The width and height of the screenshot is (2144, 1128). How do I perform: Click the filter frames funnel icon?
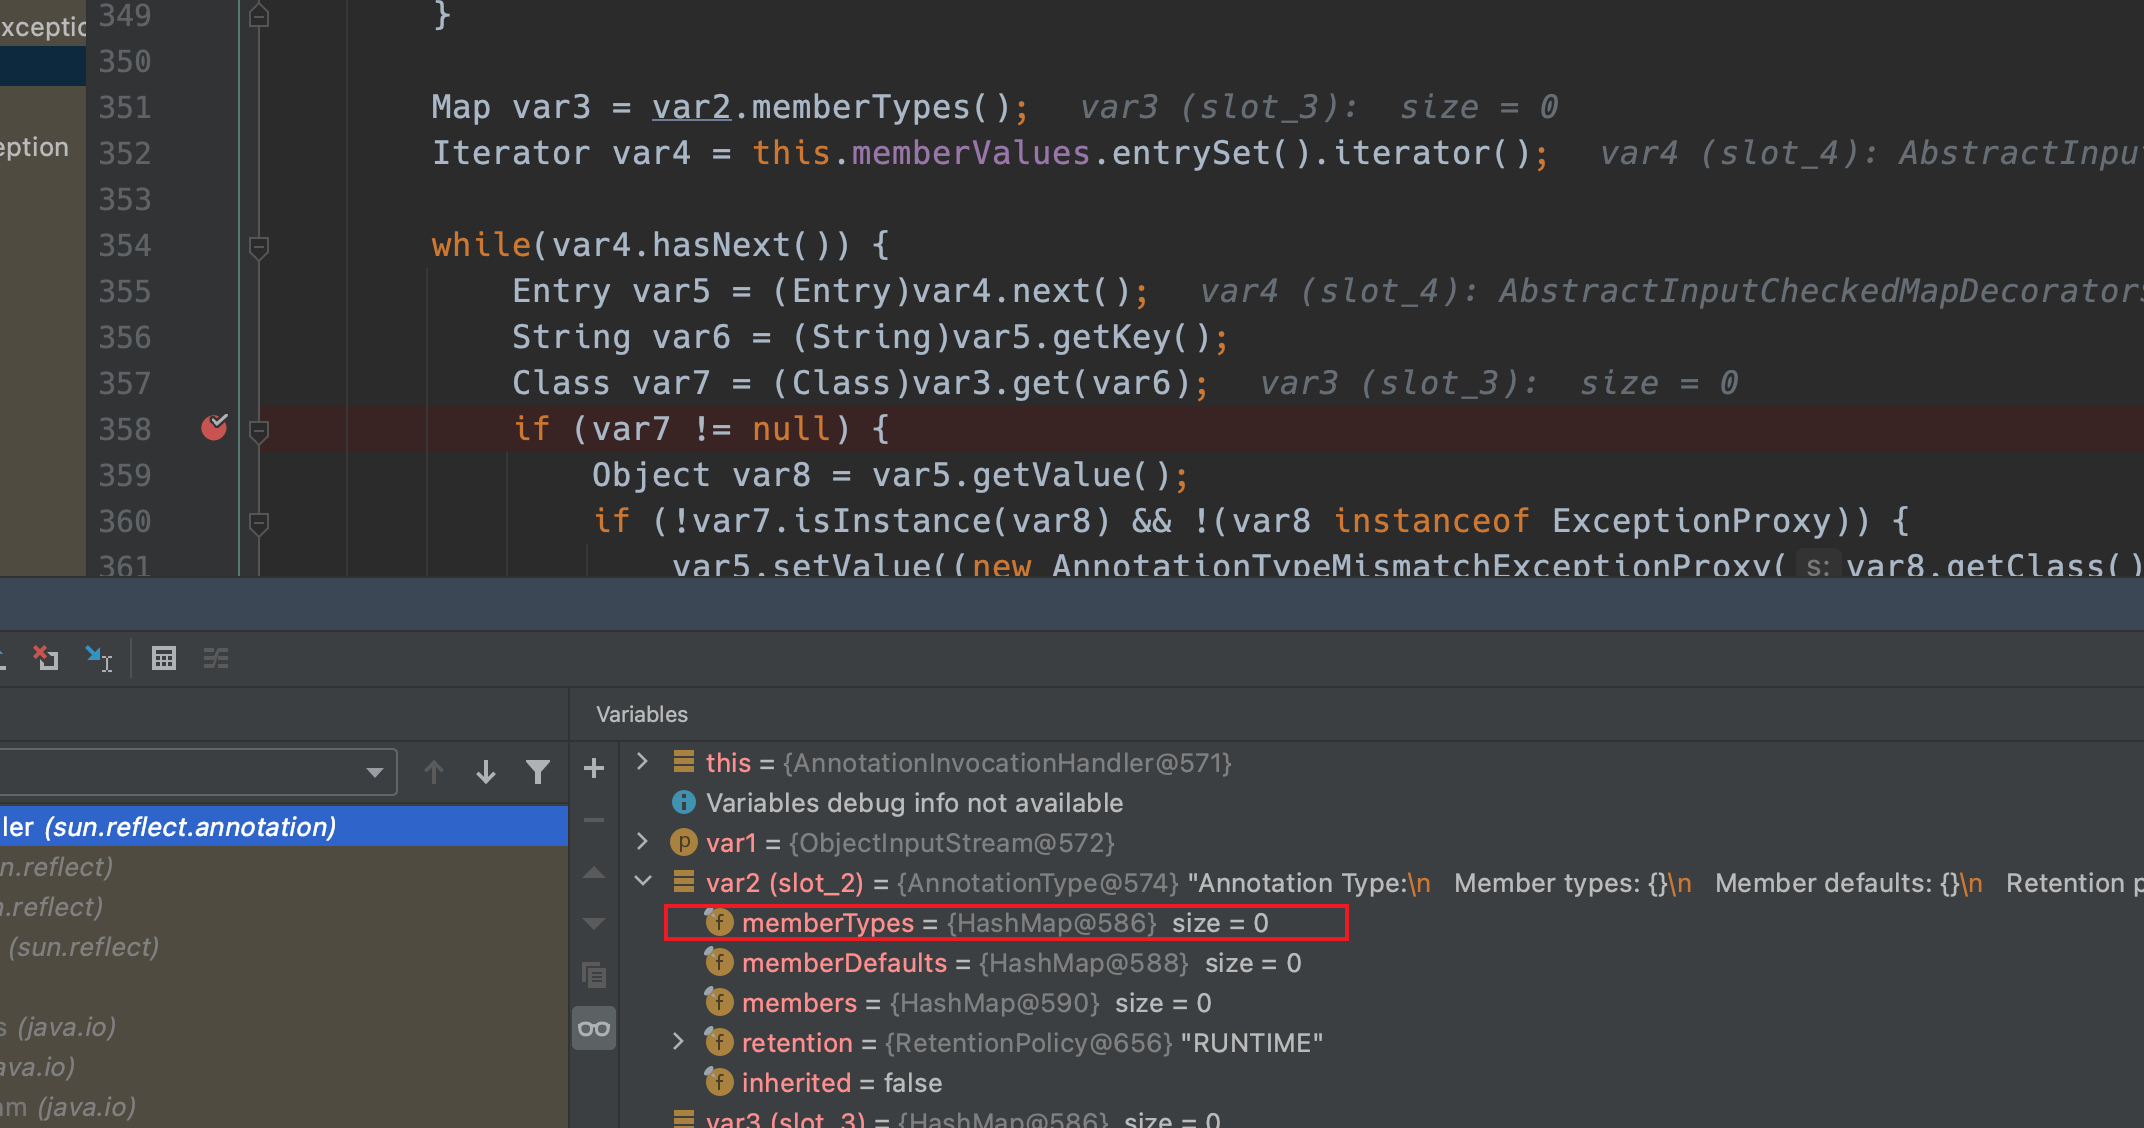(x=538, y=772)
